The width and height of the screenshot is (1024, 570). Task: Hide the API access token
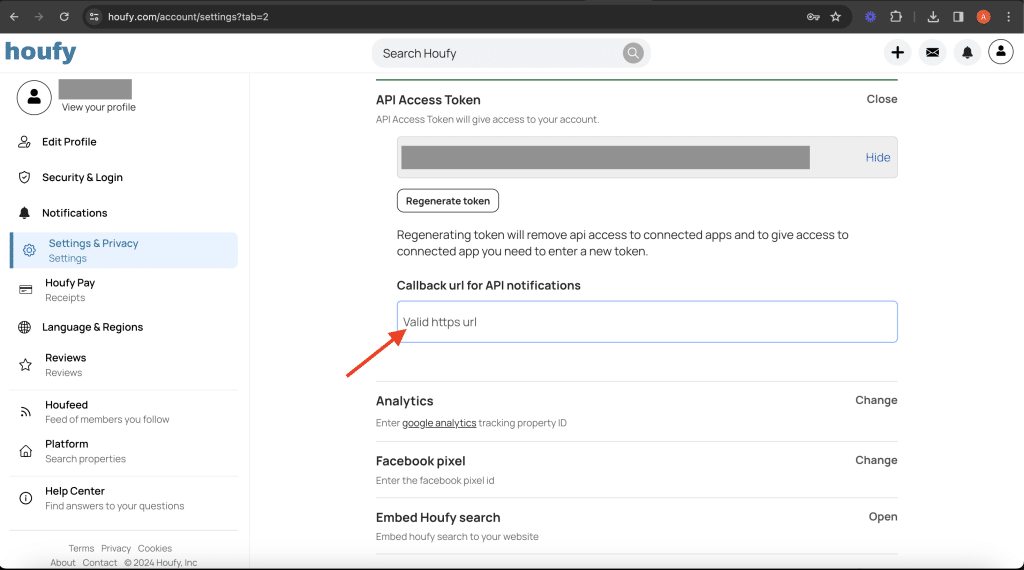(x=878, y=157)
